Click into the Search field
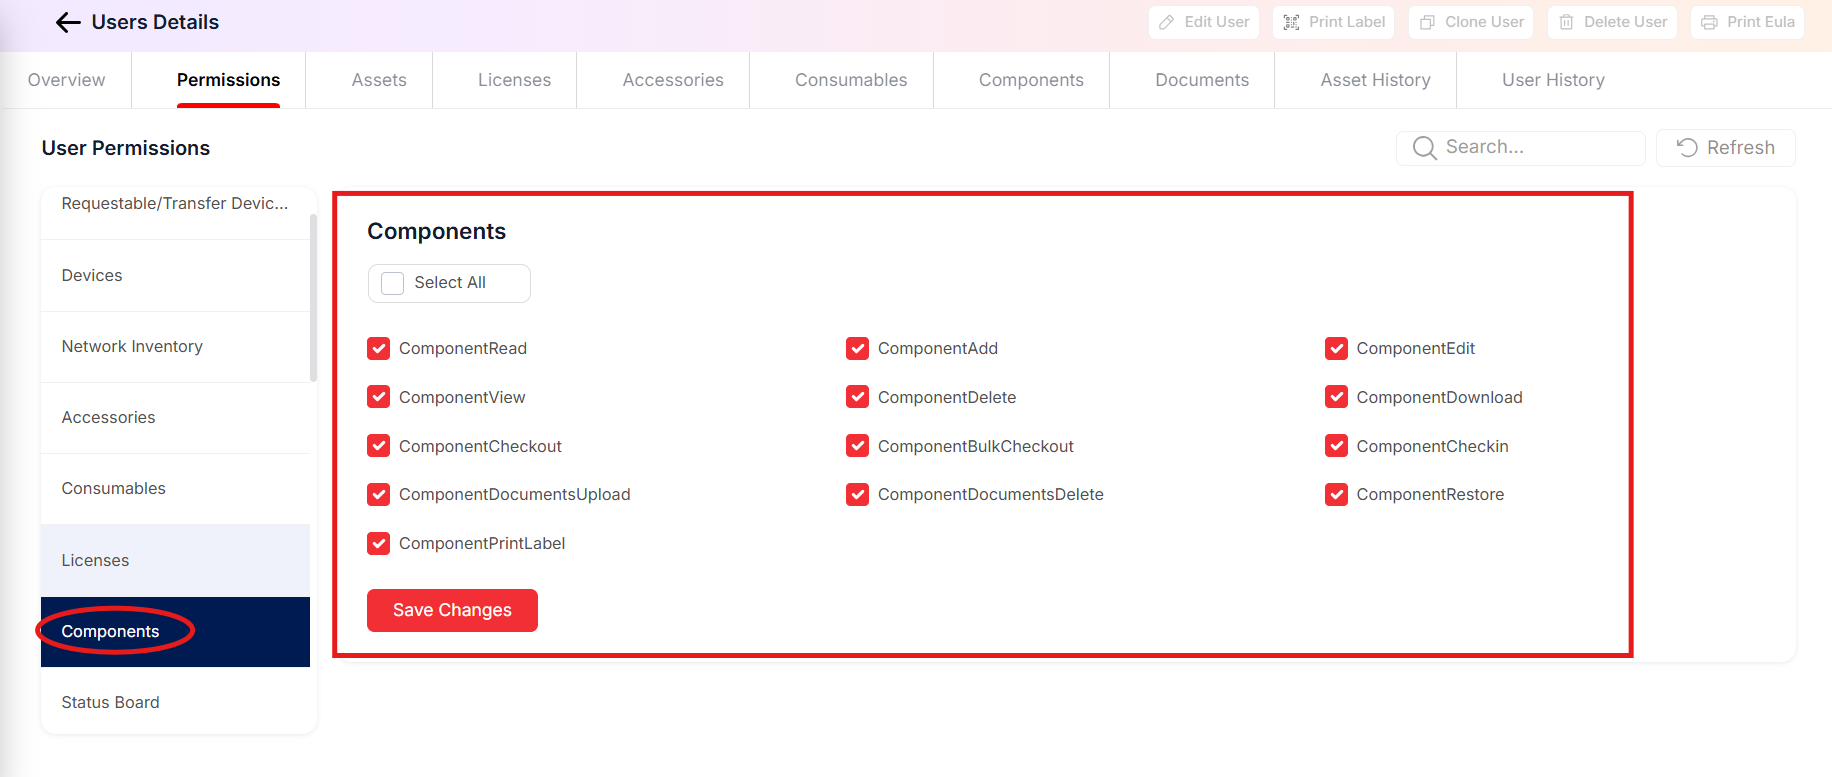Screen dimensions: 1832x777 click(1521, 148)
